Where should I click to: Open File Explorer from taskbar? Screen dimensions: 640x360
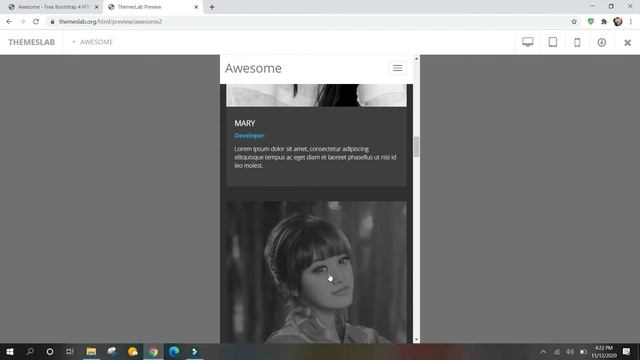pyautogui.click(x=91, y=351)
